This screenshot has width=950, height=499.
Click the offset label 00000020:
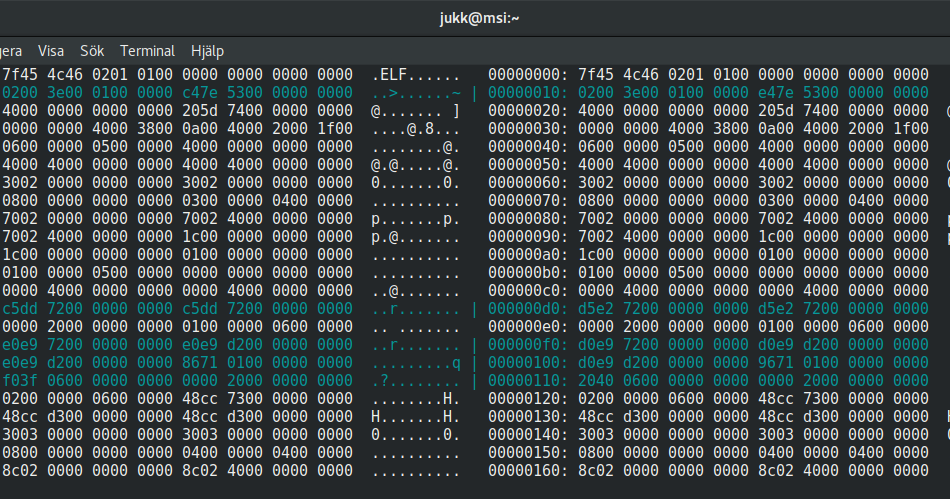click(x=528, y=111)
